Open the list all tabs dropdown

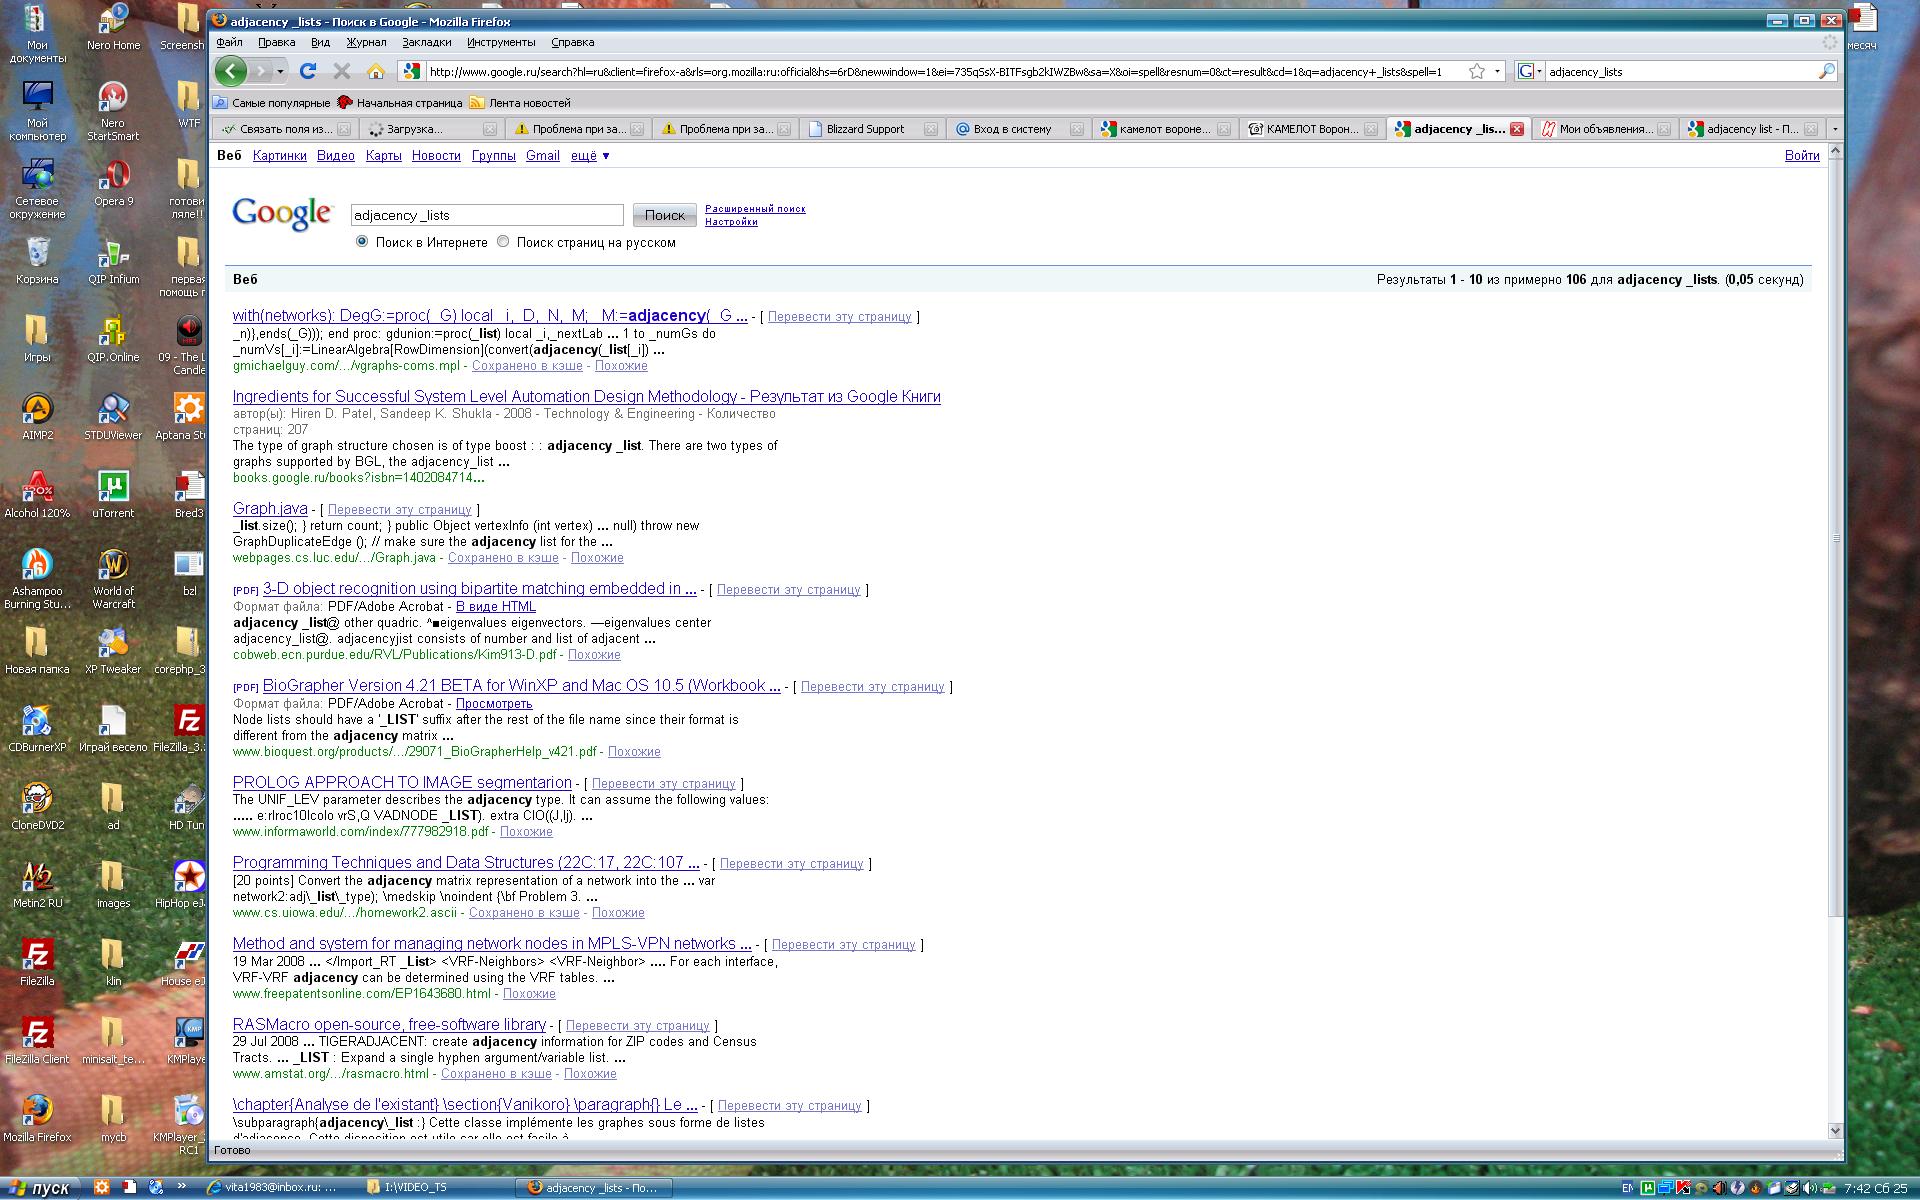[x=1834, y=129]
